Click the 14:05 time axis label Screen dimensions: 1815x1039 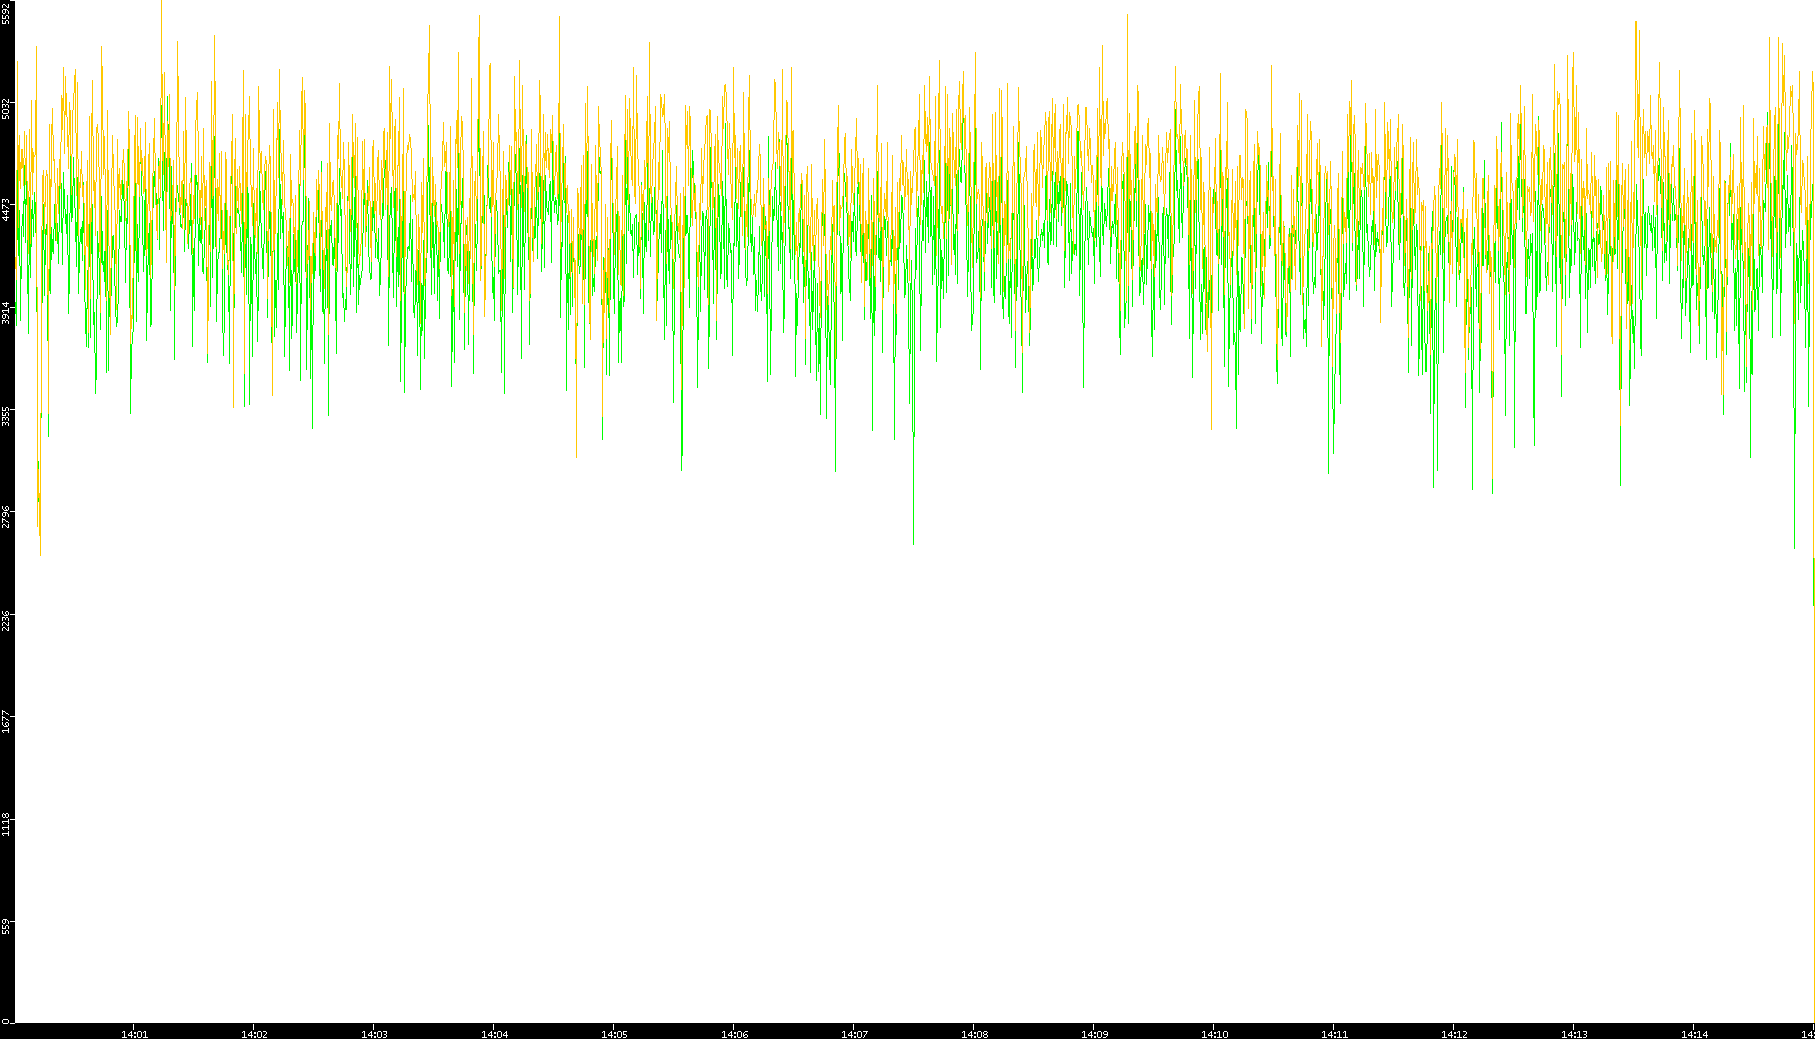tap(614, 1034)
